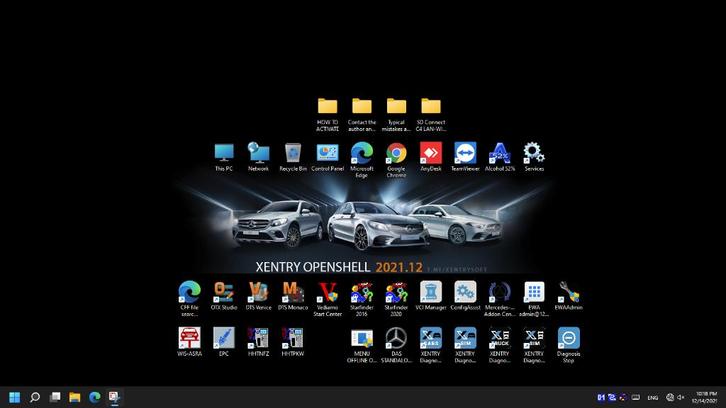Select the TeamViewer desktop icon
Viewport: 726px width, 408px height.
[465, 153]
